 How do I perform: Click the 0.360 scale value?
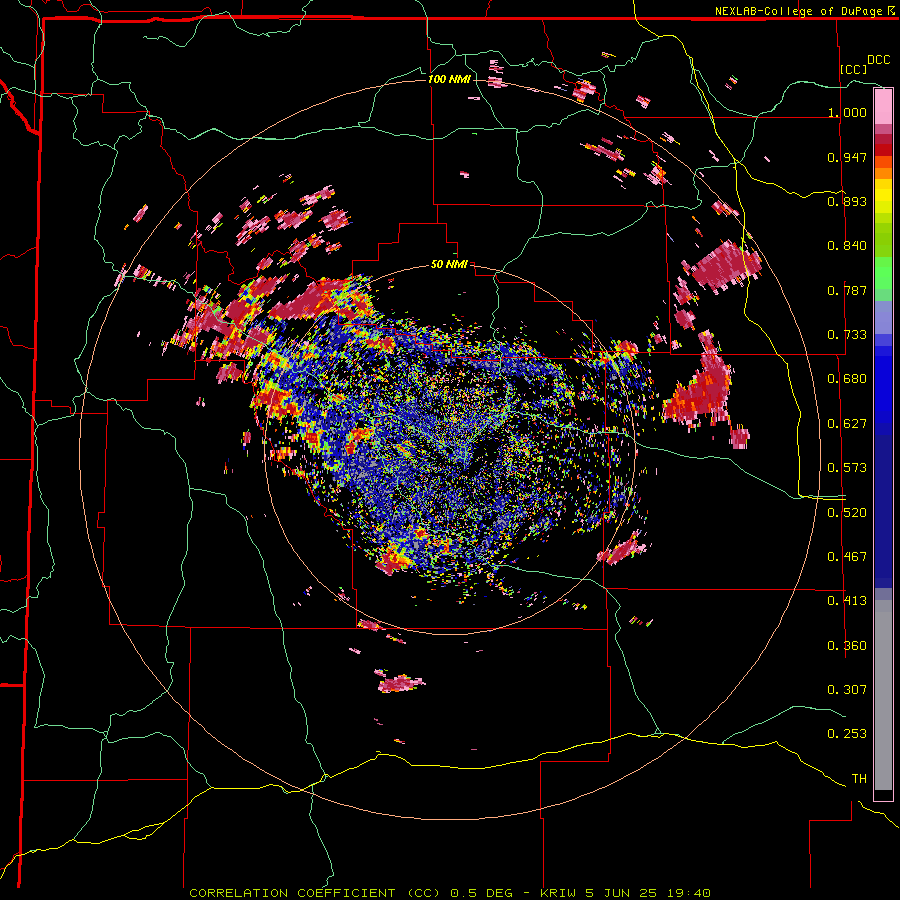pos(847,646)
